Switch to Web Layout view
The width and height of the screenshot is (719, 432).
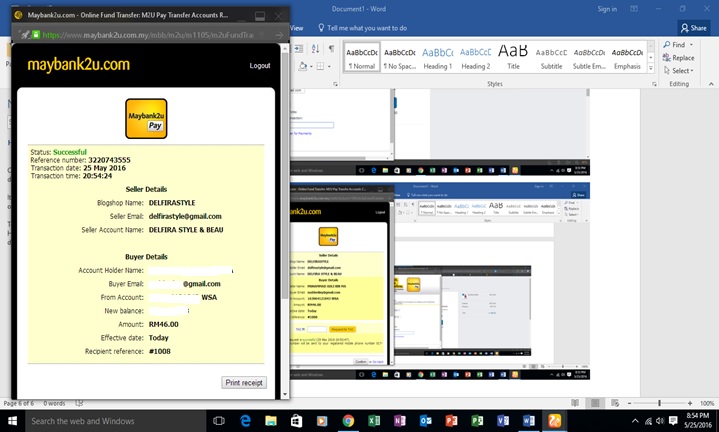point(615,403)
